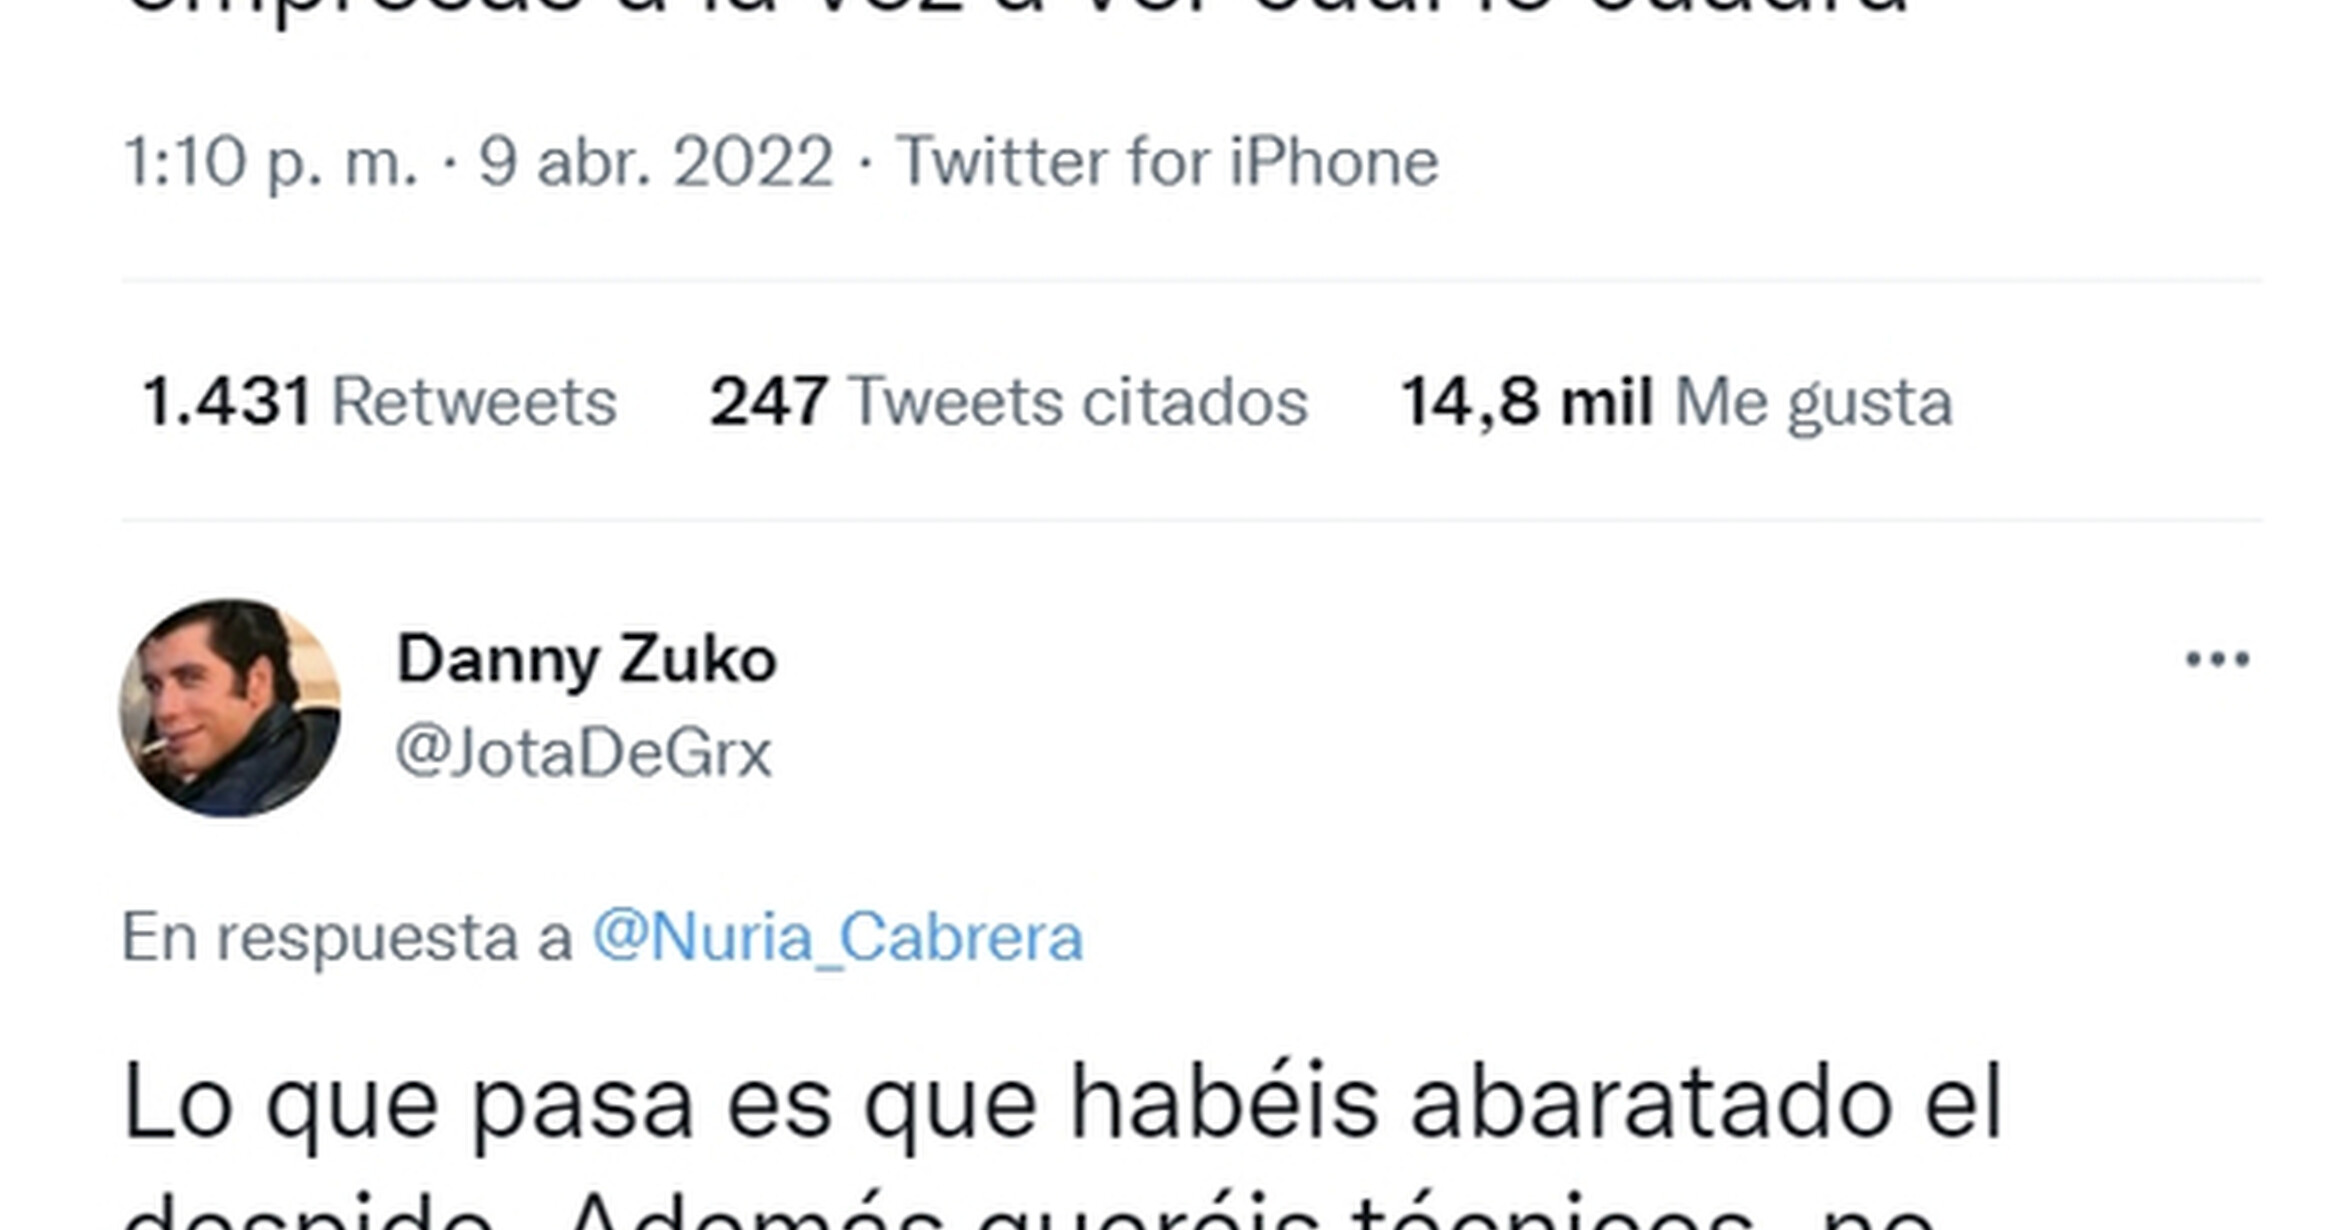Screen dimensions: 2350x1230
Task: View the 1.431 retweet count
Action: coord(227,402)
